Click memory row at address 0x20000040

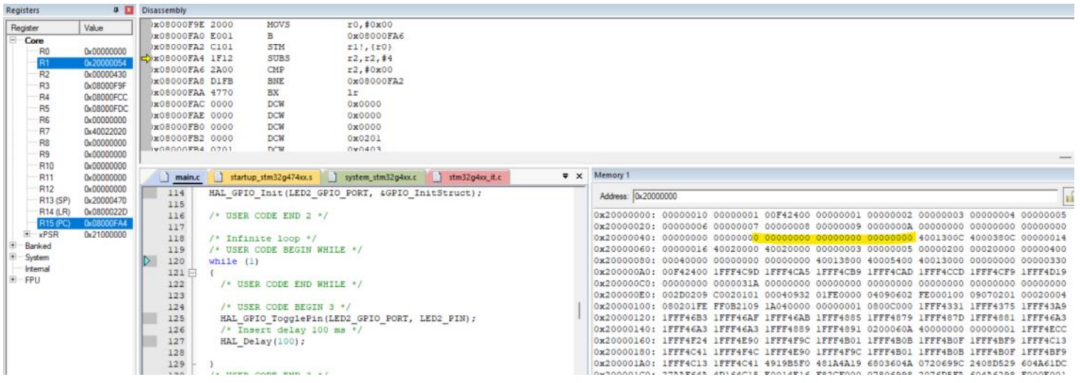pyautogui.click(x=830, y=238)
